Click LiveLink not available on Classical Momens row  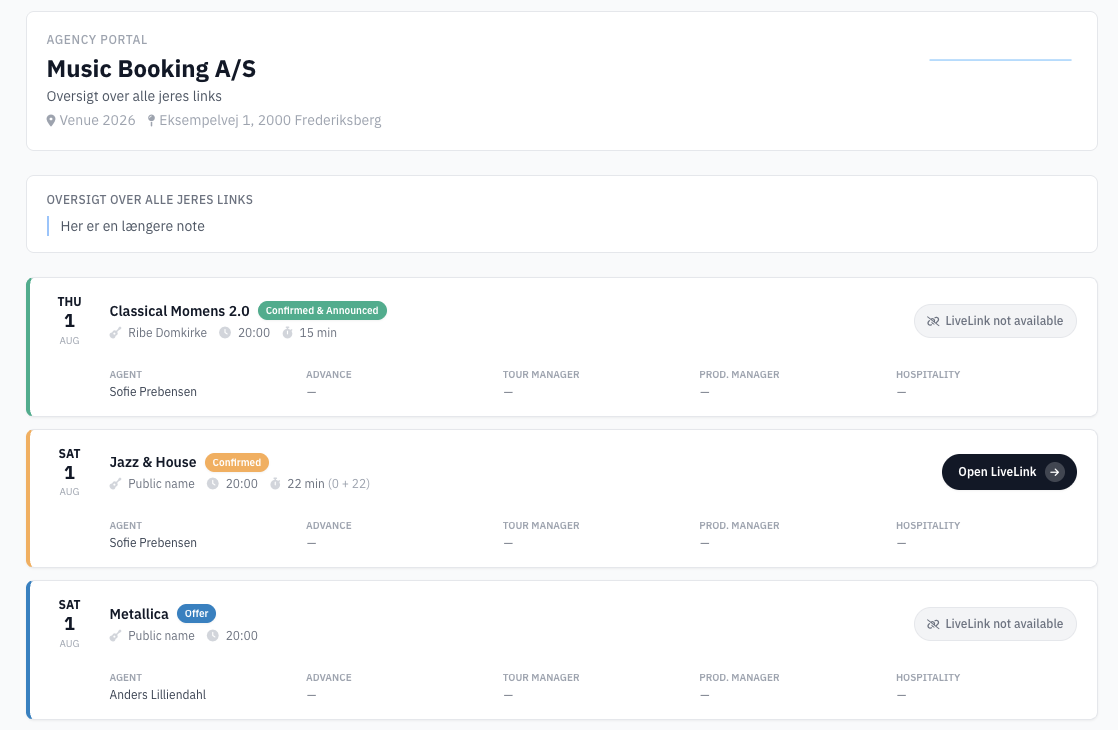(995, 321)
